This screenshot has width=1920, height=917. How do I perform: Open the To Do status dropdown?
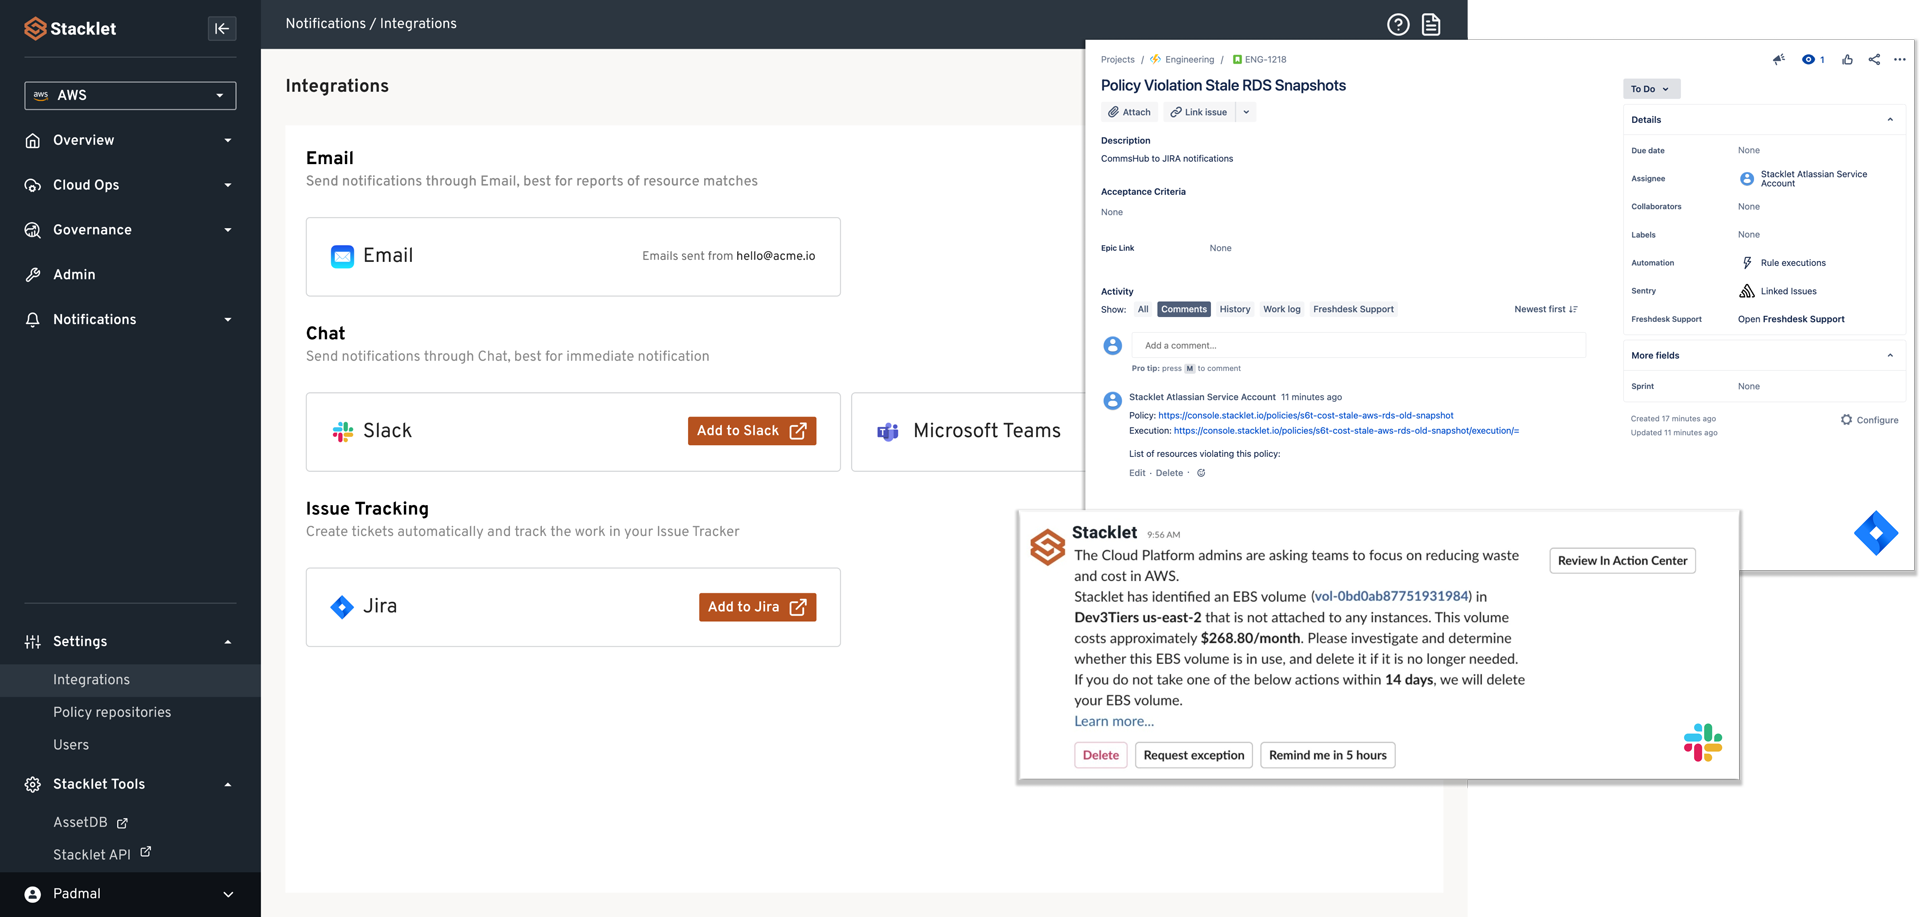click(1650, 89)
